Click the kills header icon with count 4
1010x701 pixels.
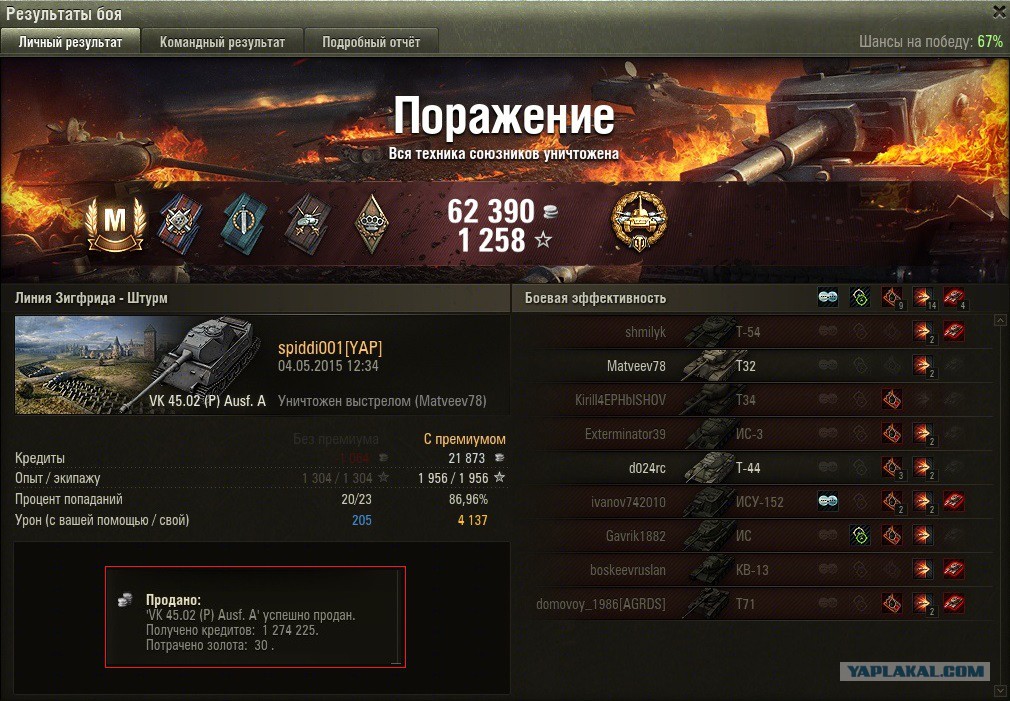pos(954,298)
